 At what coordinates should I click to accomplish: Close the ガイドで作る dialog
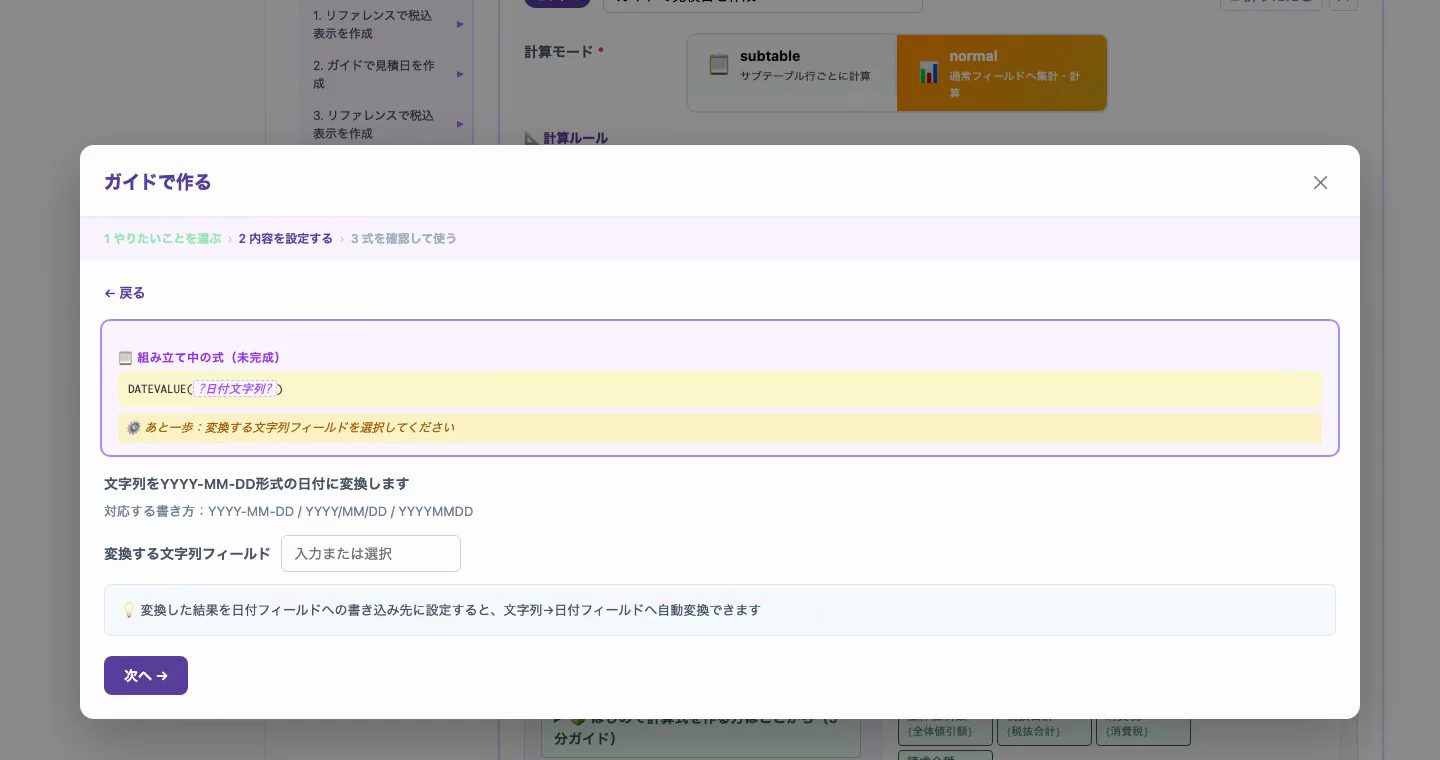click(1320, 182)
